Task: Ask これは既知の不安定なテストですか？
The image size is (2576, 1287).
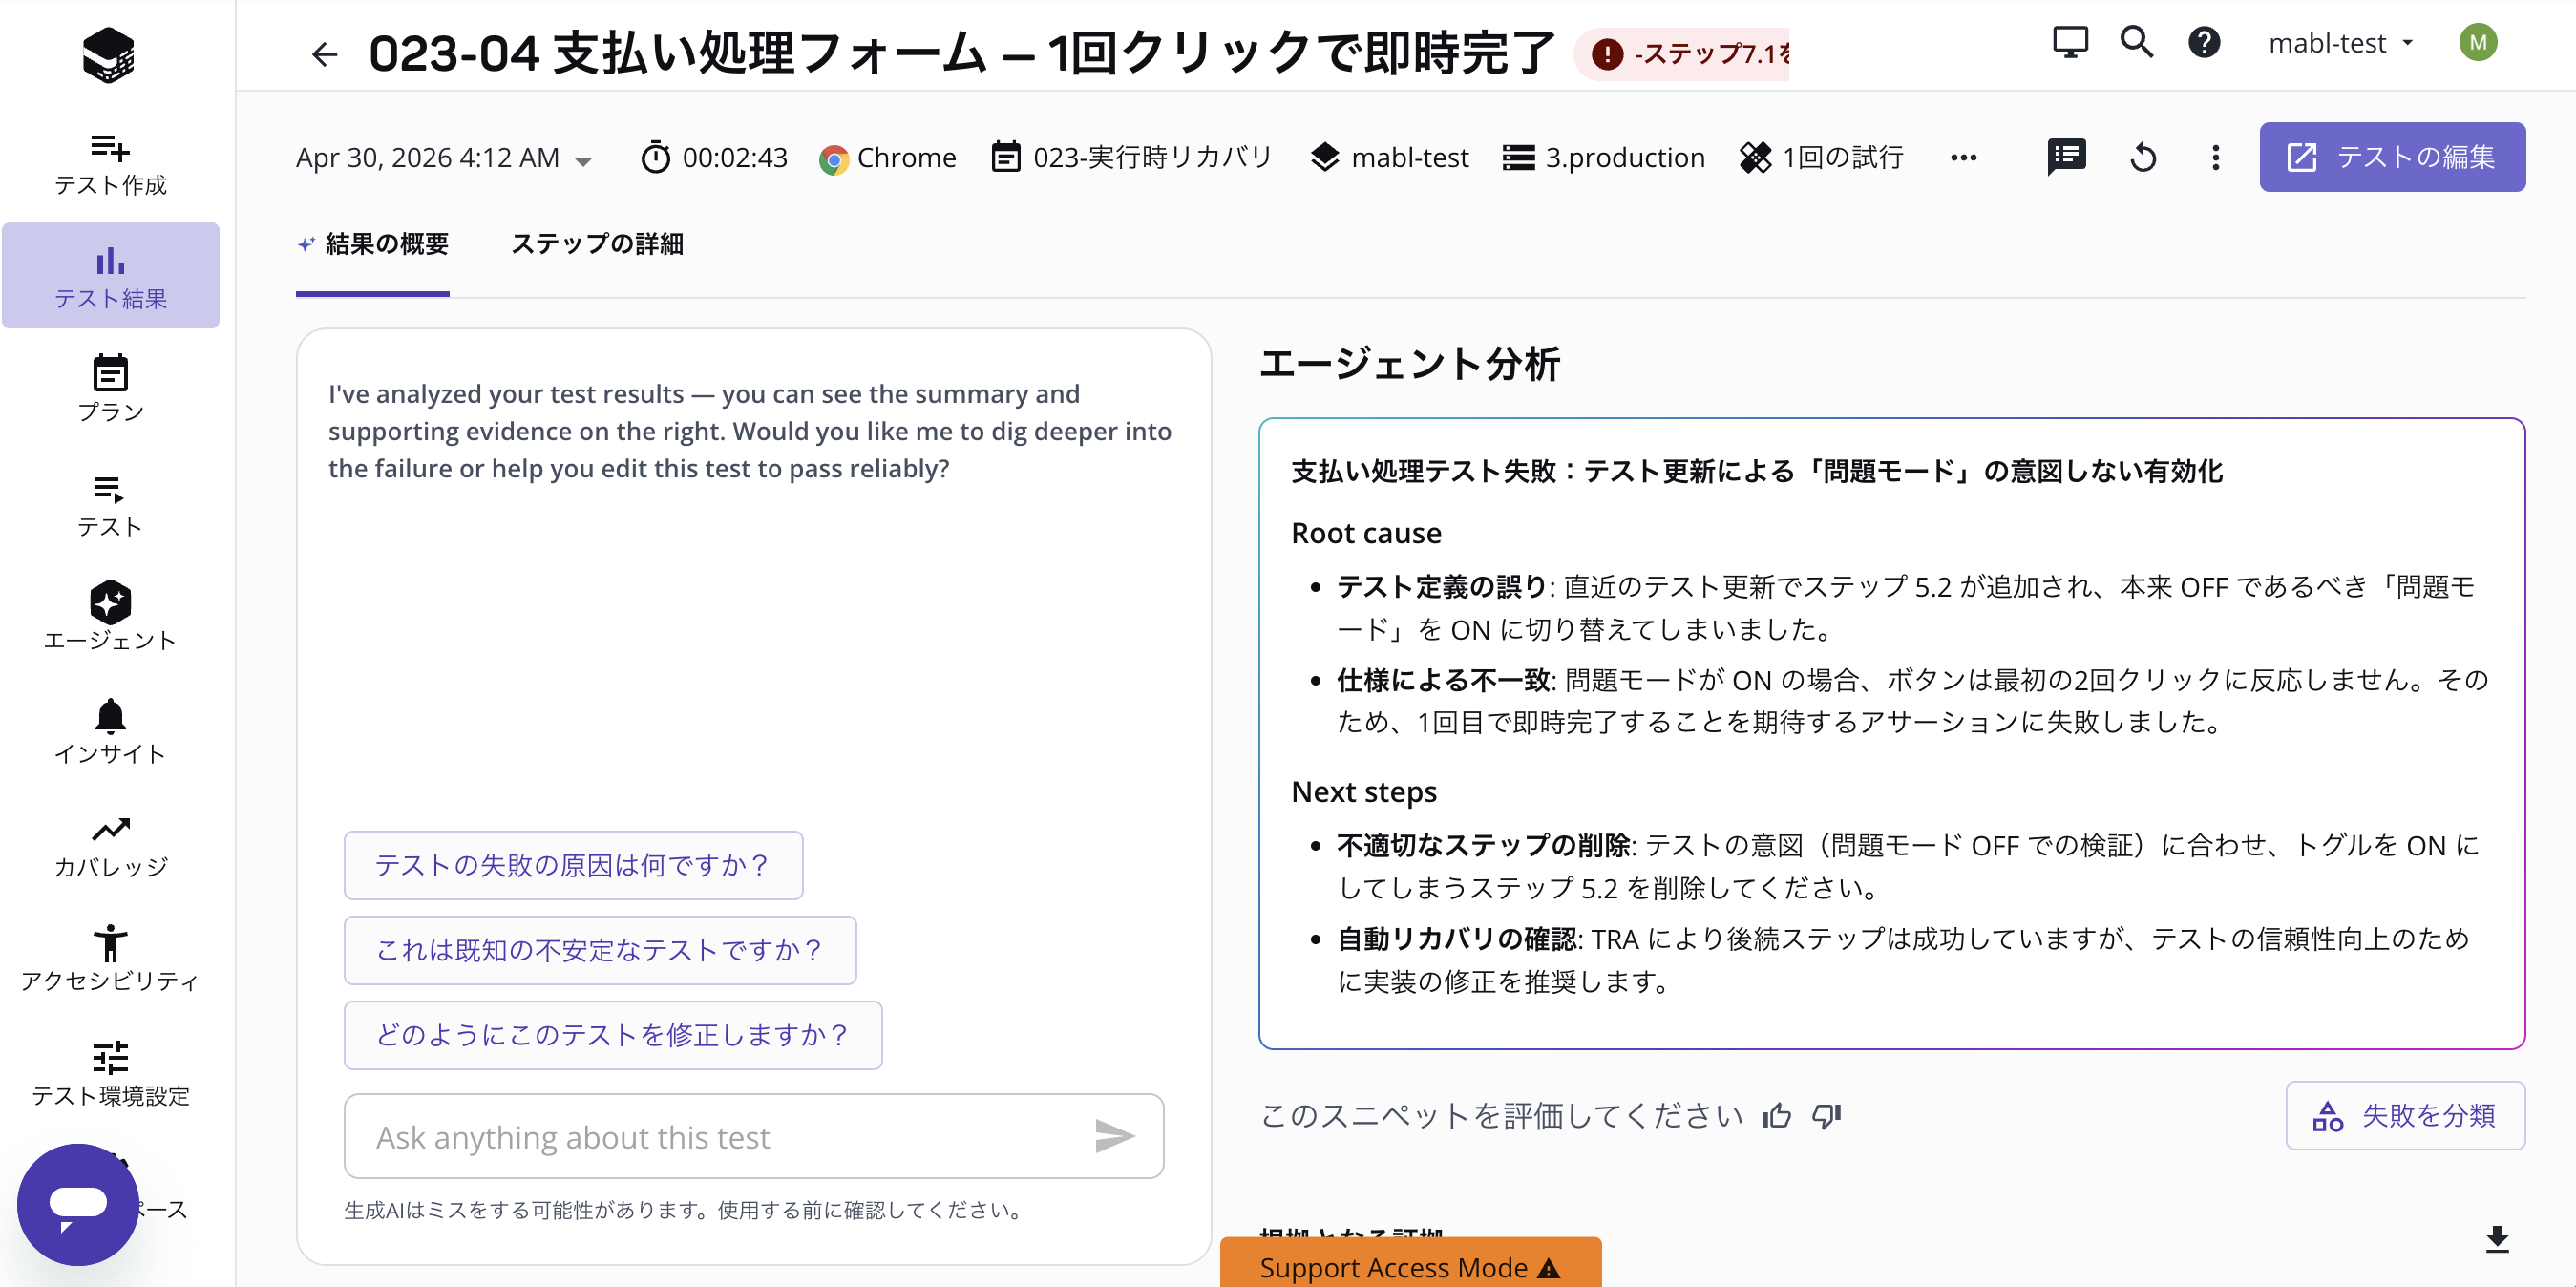Action: pyautogui.click(x=600, y=950)
